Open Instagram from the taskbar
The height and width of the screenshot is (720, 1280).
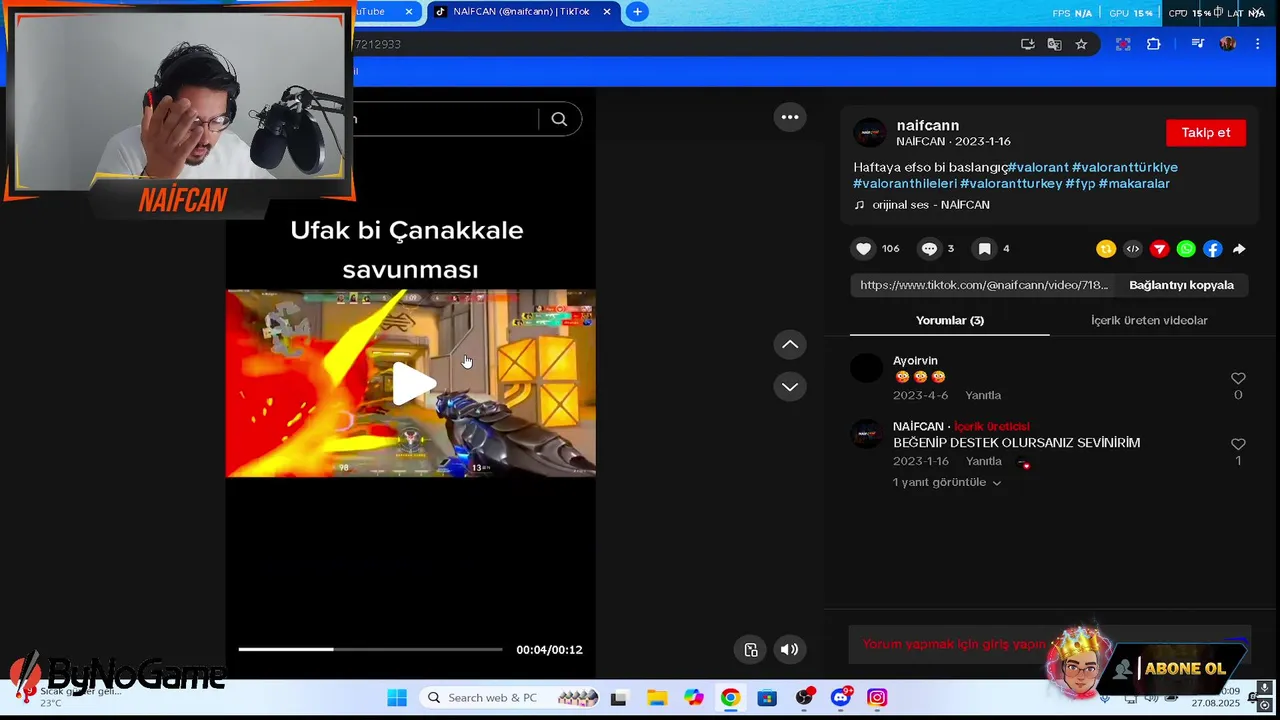click(x=877, y=697)
